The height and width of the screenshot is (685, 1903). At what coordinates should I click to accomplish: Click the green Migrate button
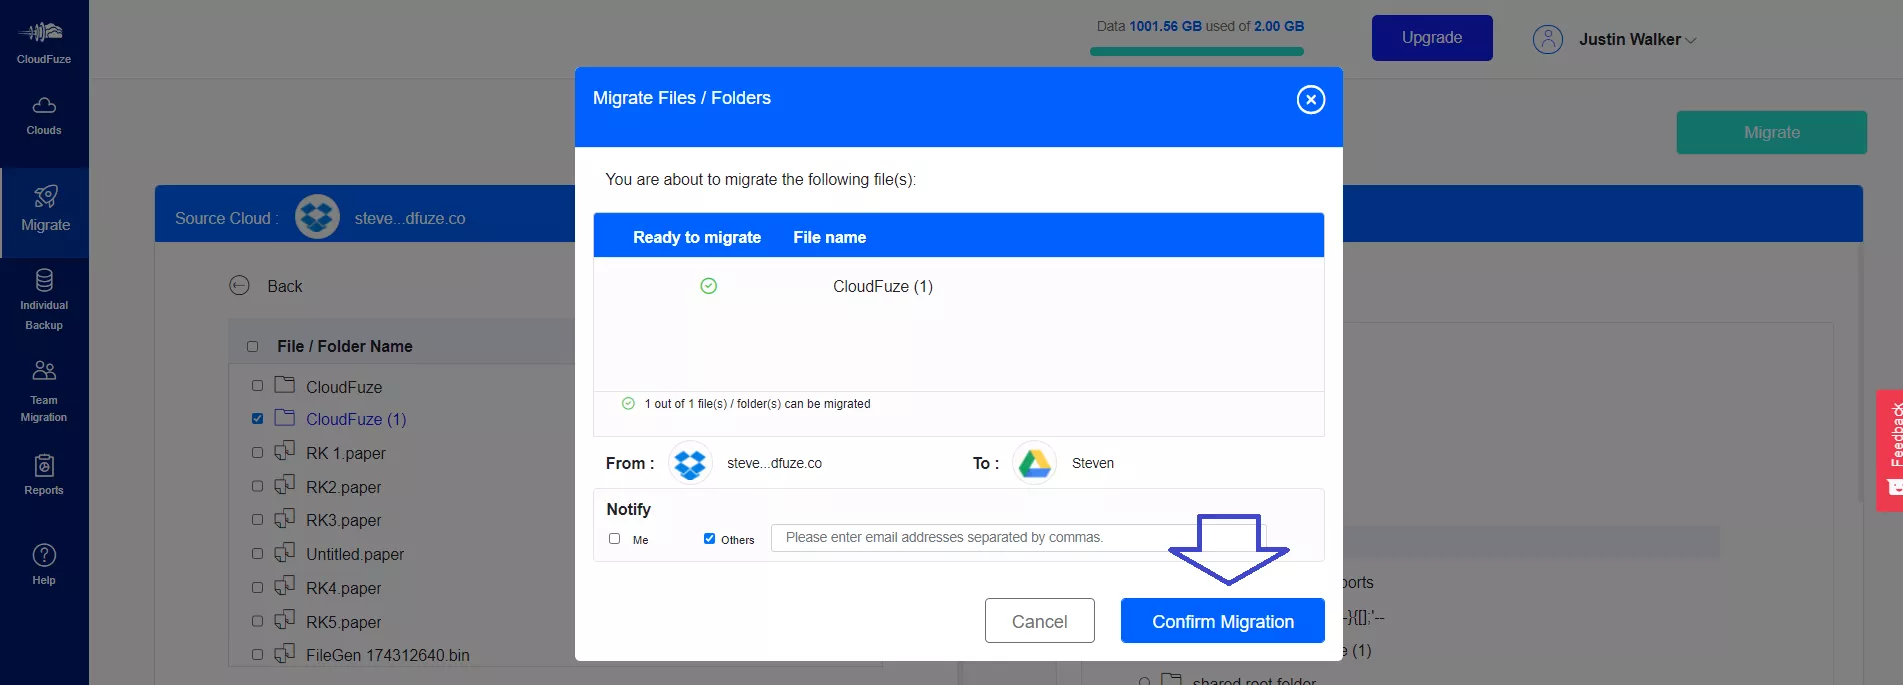[x=1771, y=132]
